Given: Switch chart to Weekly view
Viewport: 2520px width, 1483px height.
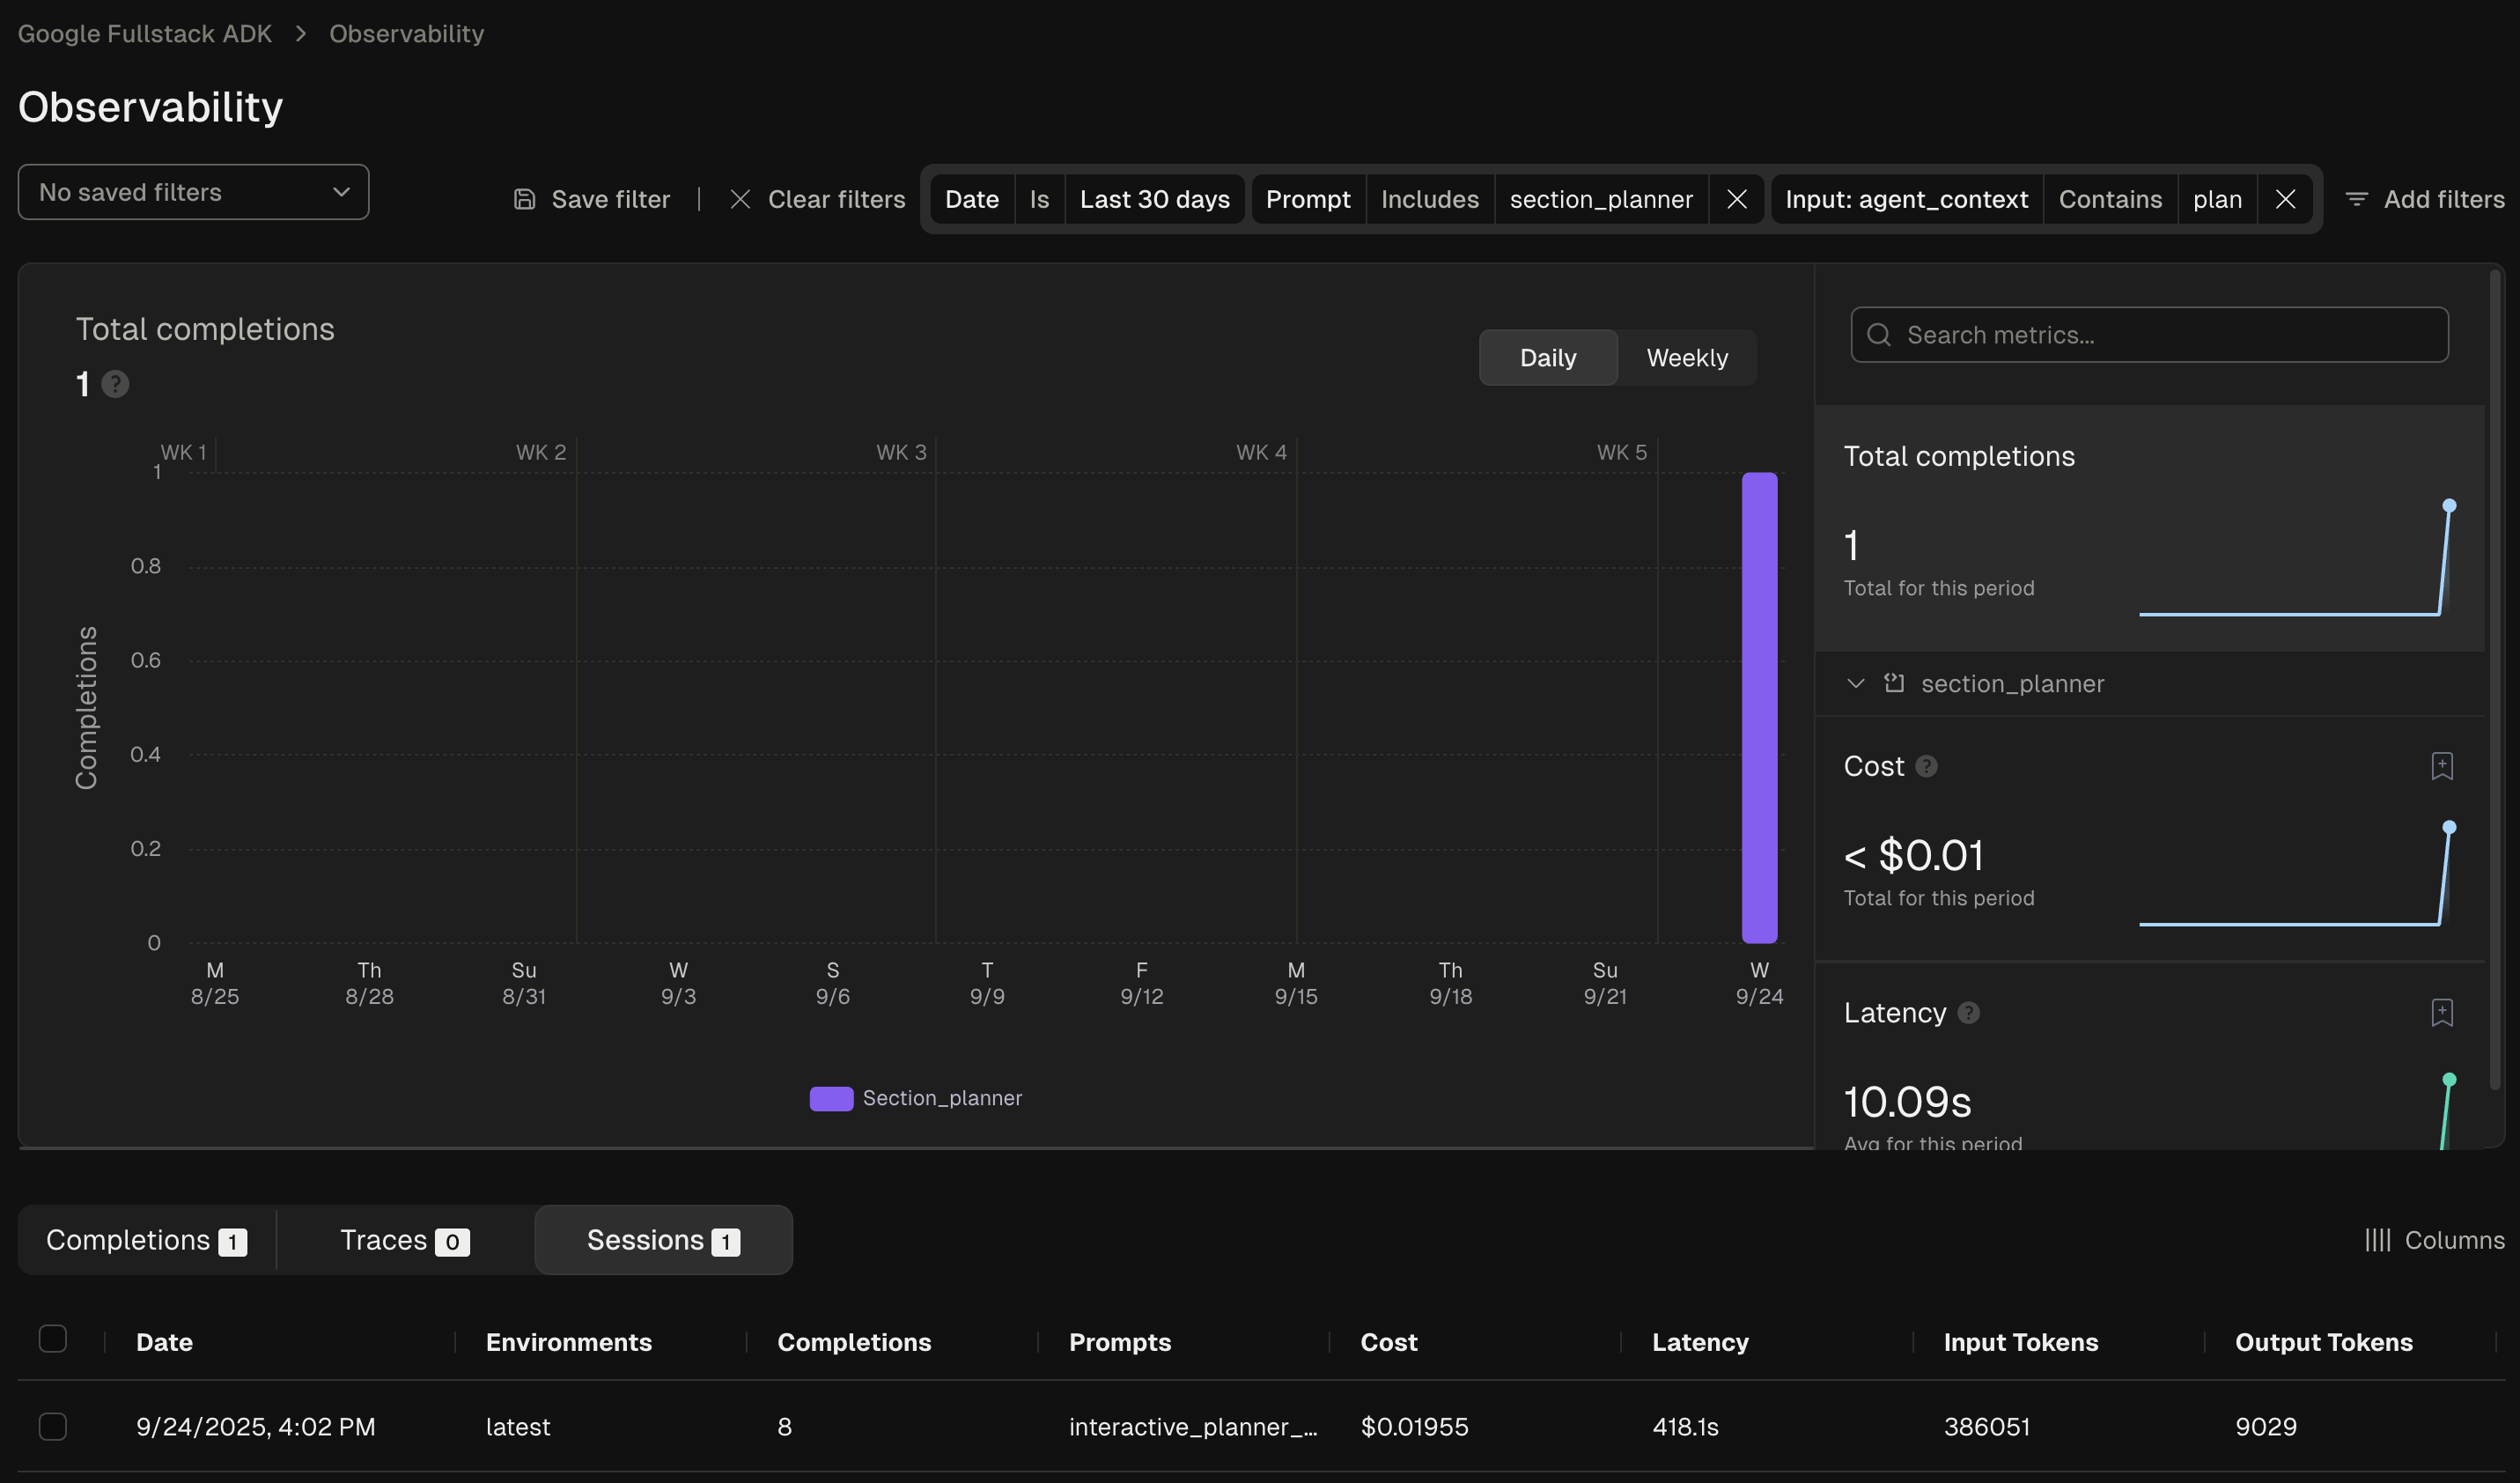Looking at the screenshot, I should 1686,358.
